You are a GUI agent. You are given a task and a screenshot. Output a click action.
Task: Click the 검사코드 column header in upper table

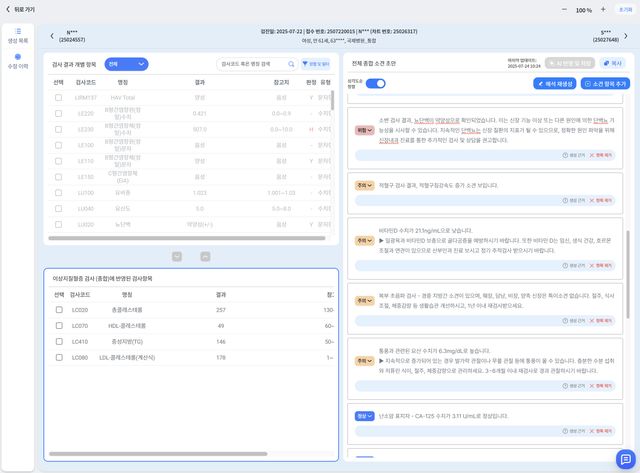click(86, 82)
